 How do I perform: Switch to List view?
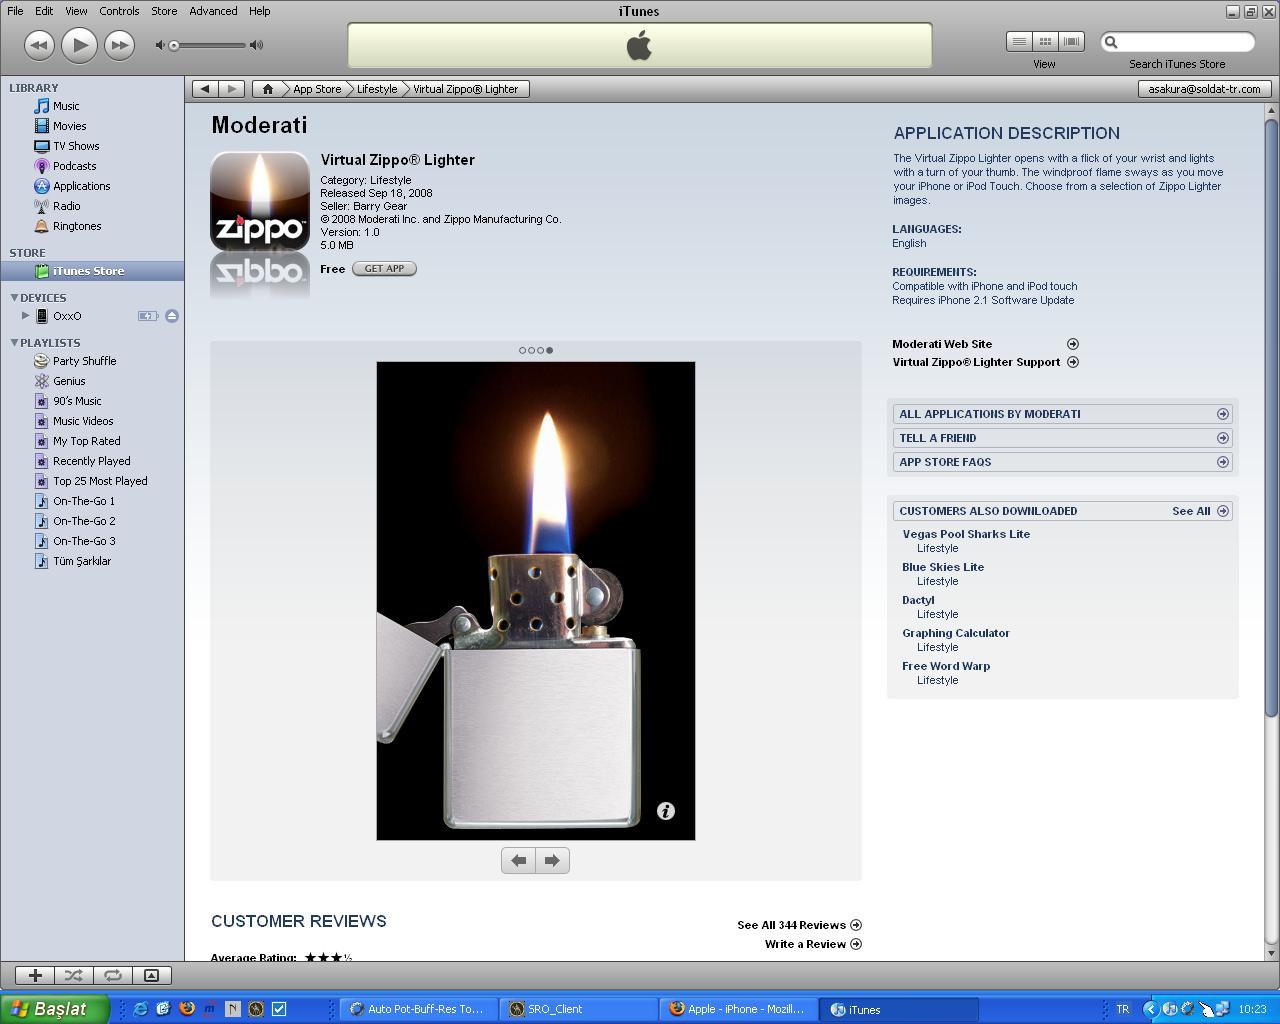(1019, 42)
